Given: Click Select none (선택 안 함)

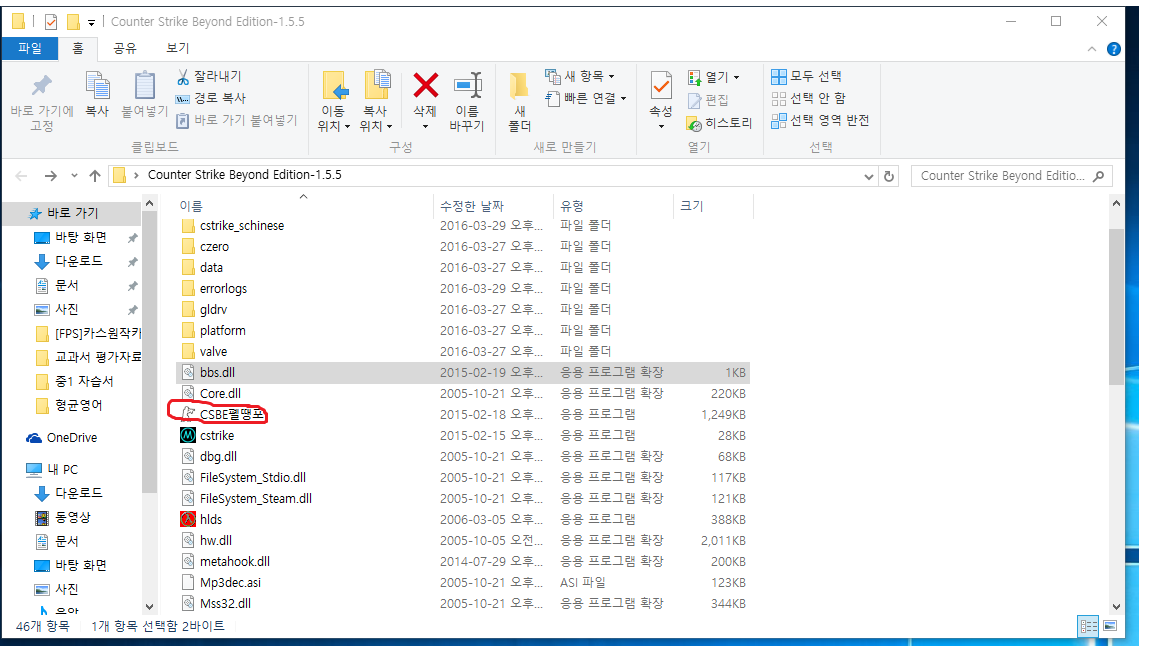Looking at the screenshot, I should [x=808, y=98].
